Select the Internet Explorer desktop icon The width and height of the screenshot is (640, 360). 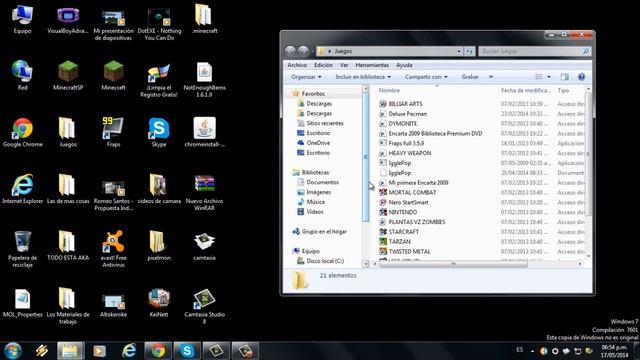tap(22, 189)
